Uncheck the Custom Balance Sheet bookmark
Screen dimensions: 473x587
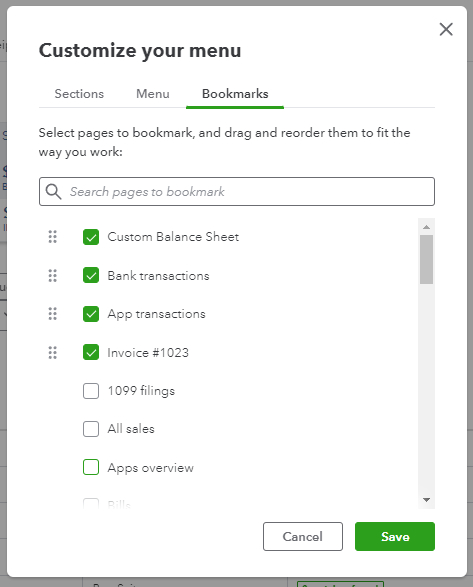91,237
